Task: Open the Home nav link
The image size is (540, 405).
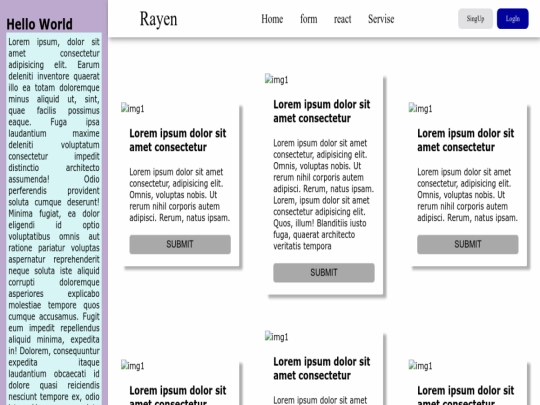Action: (272, 19)
